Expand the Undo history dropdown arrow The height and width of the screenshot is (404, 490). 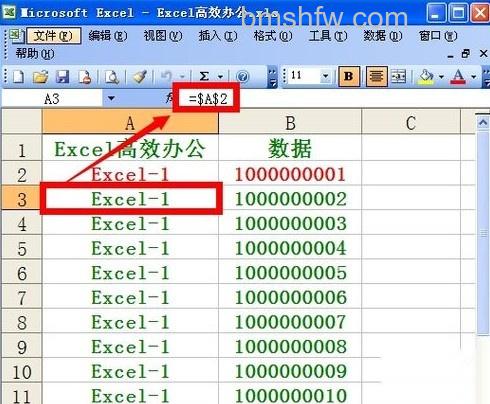(x=182, y=77)
